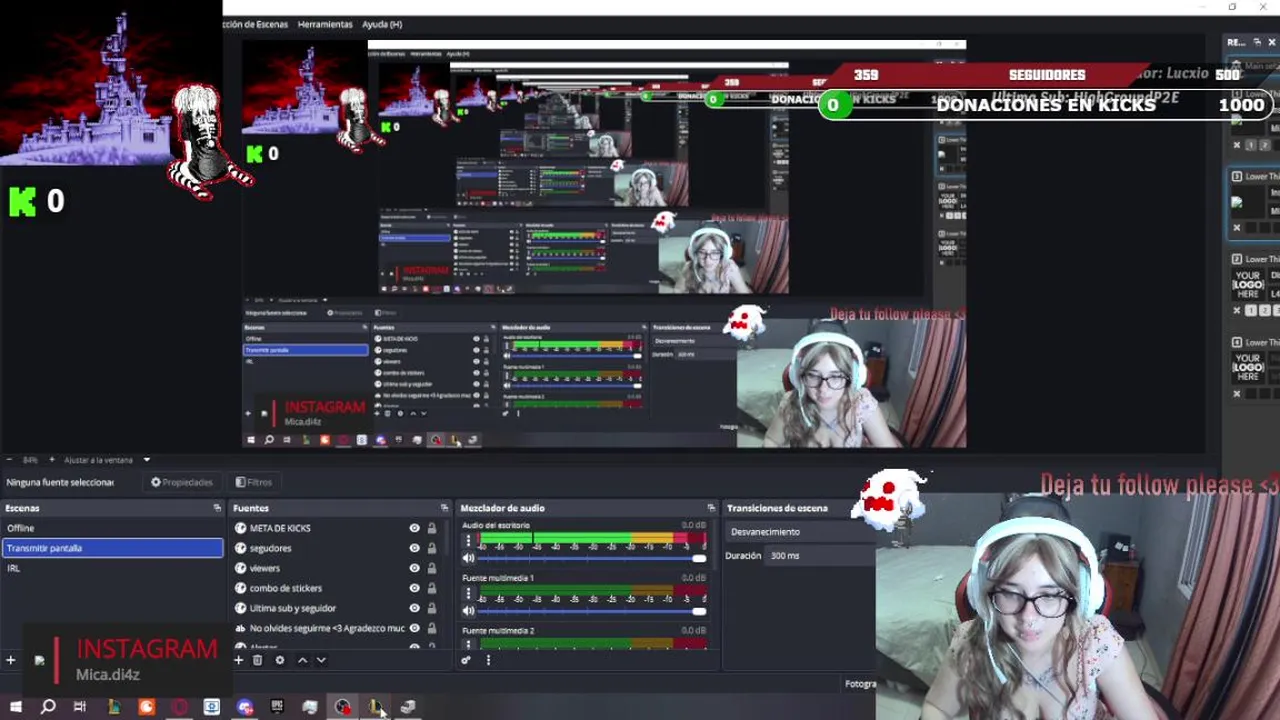
Task: Select the highlighted second Lower Third header
Action: coord(1256,176)
